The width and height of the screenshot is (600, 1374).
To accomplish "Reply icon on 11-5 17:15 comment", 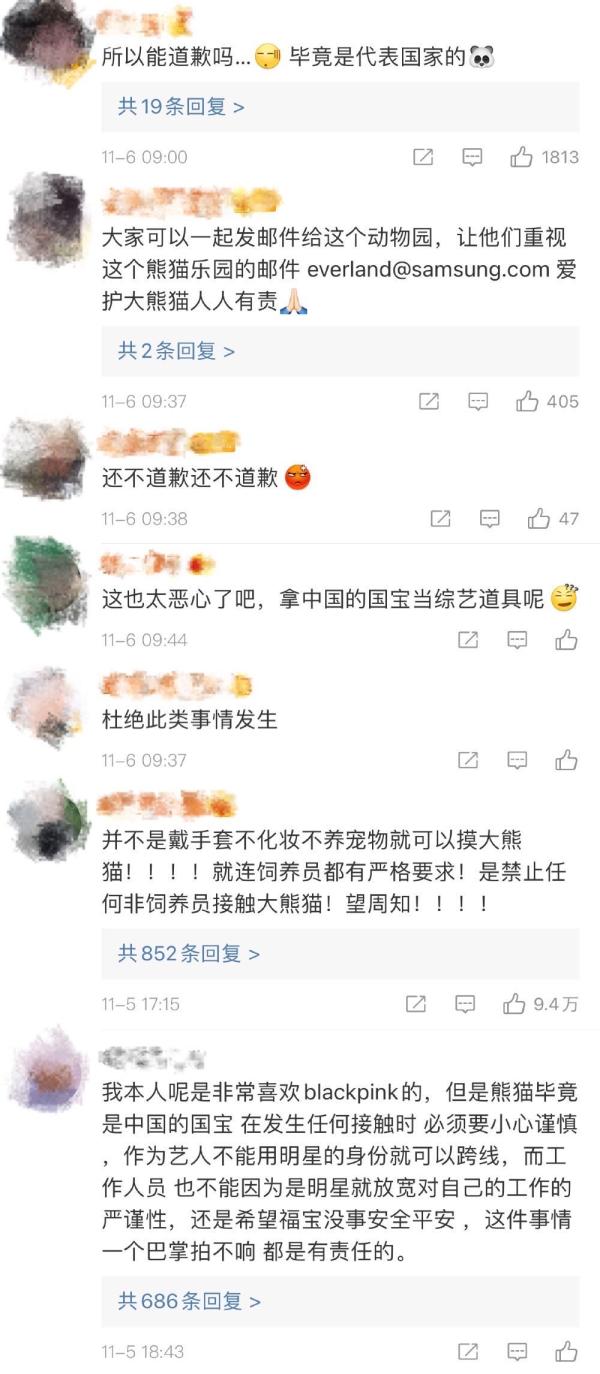I will click(465, 1003).
